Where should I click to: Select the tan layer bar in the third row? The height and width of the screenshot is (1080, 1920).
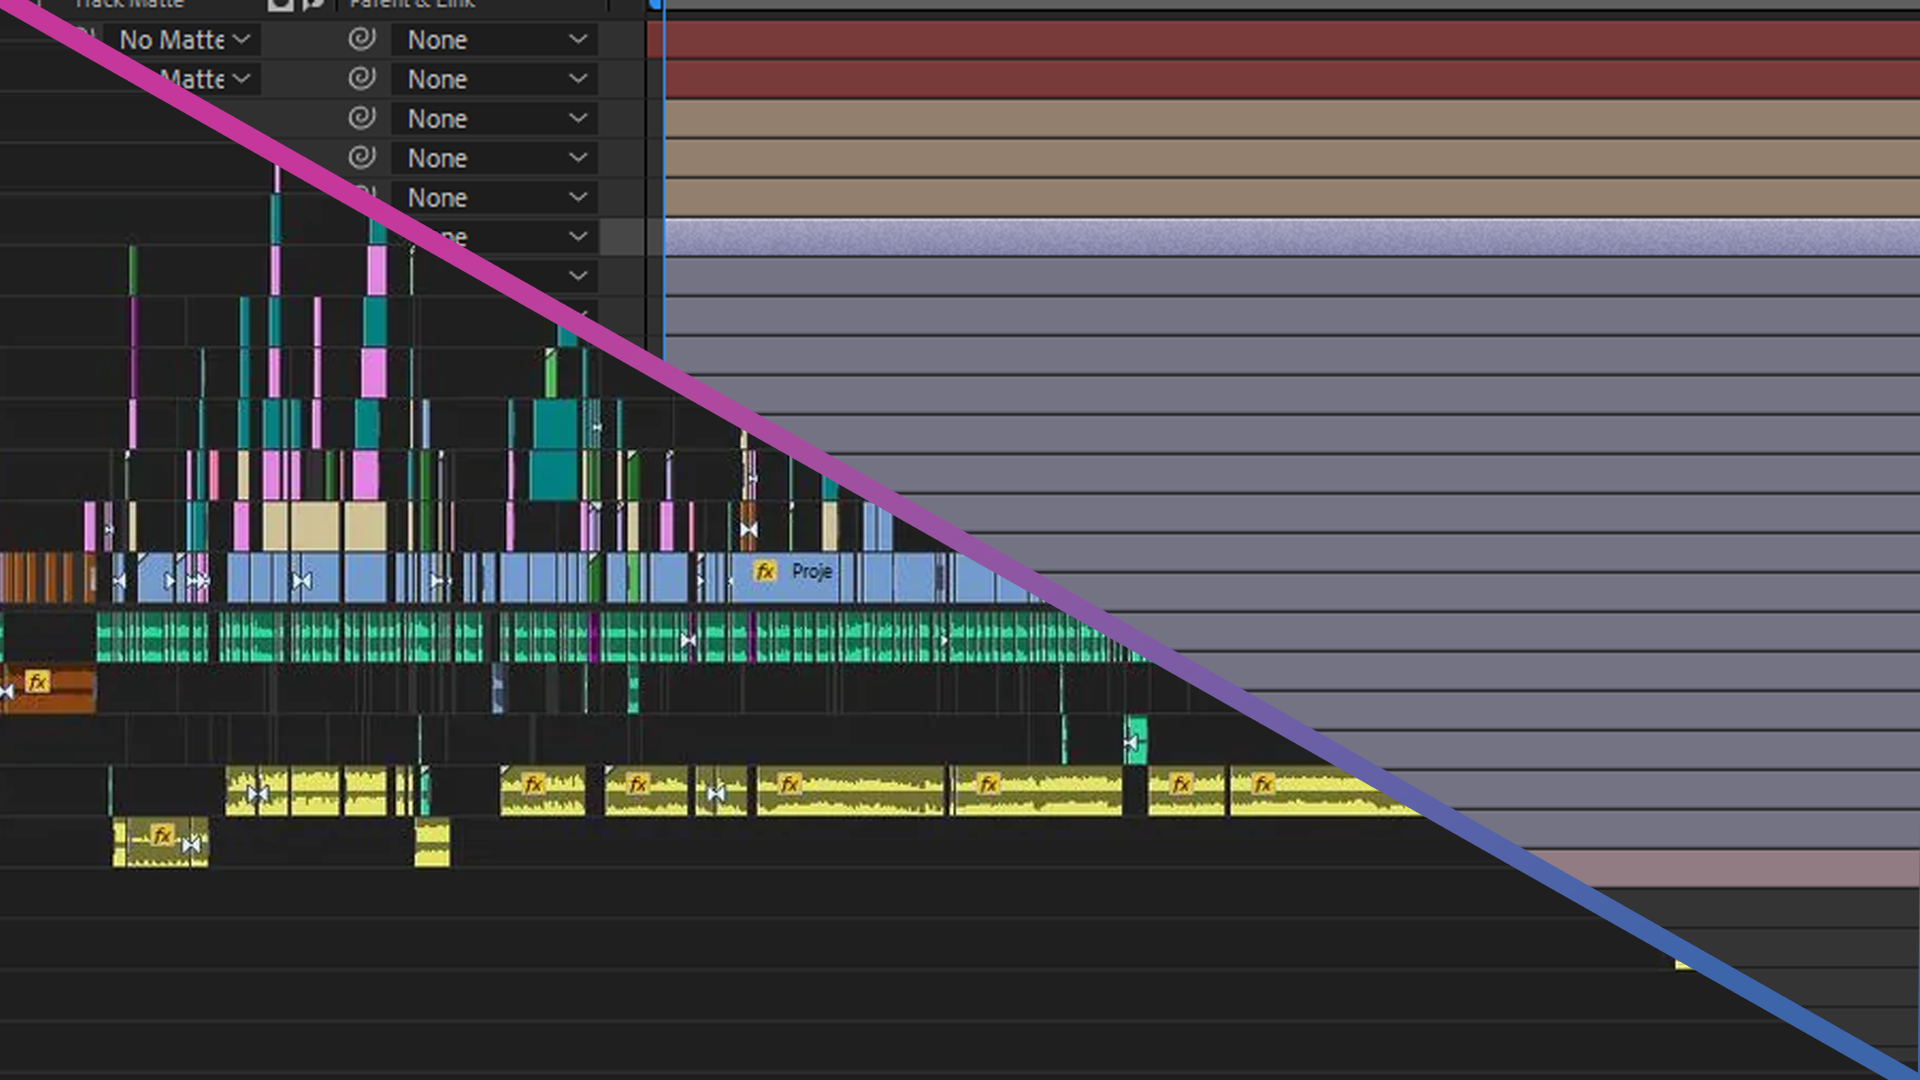(1290, 119)
